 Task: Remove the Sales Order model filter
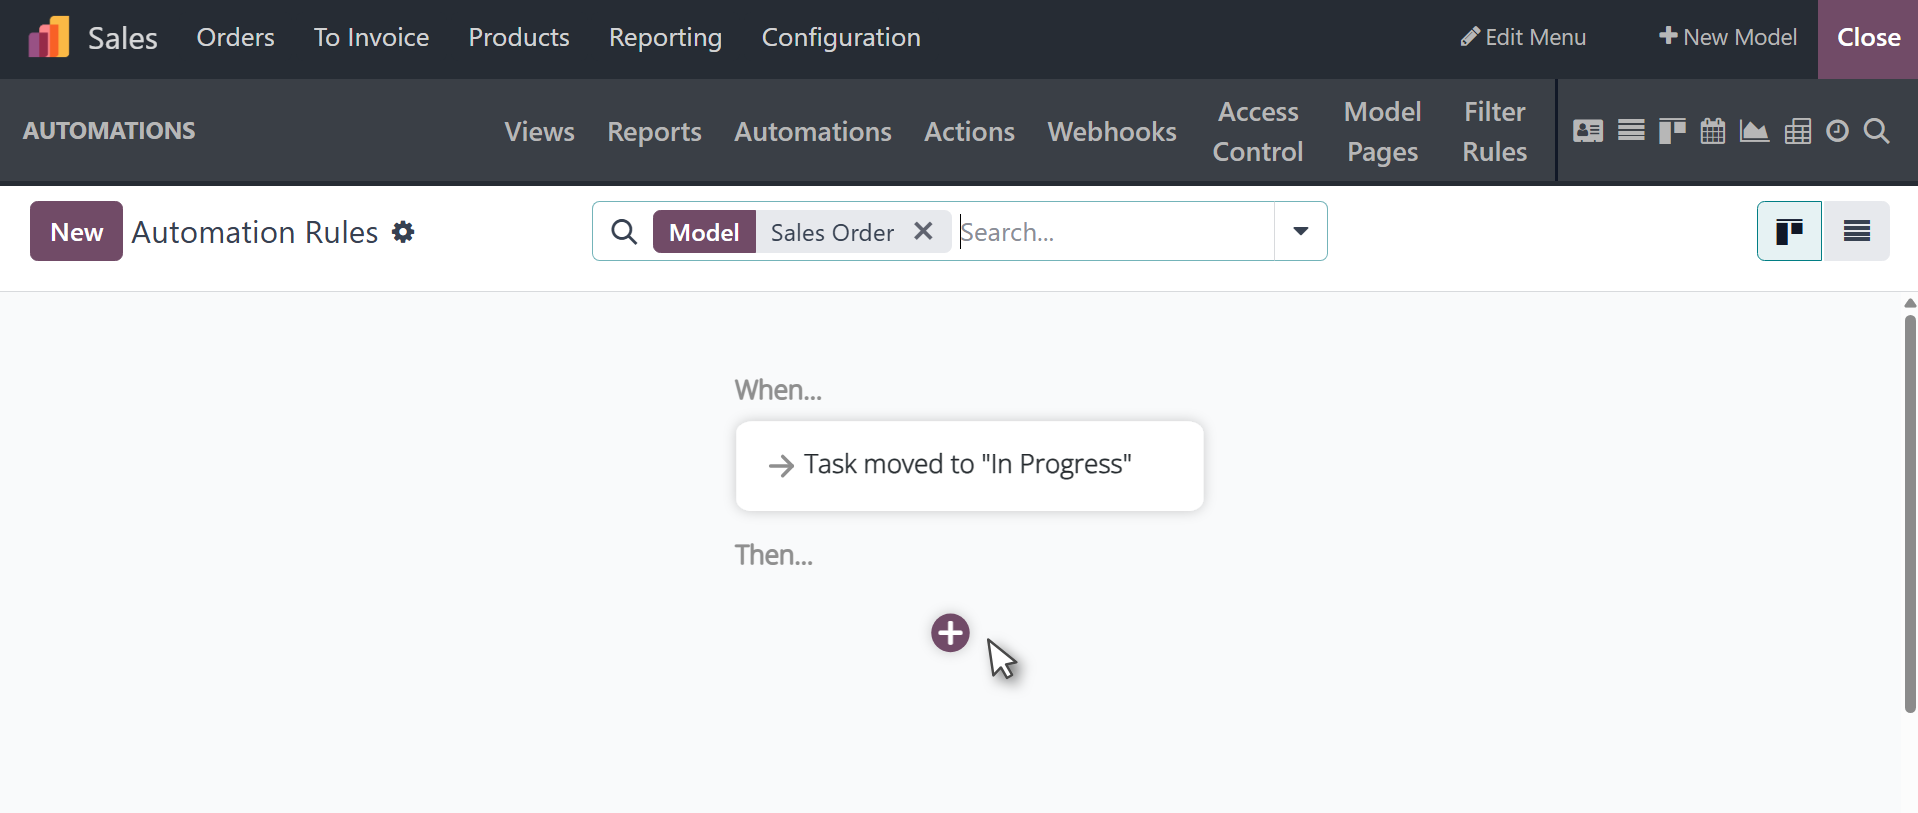click(x=923, y=232)
